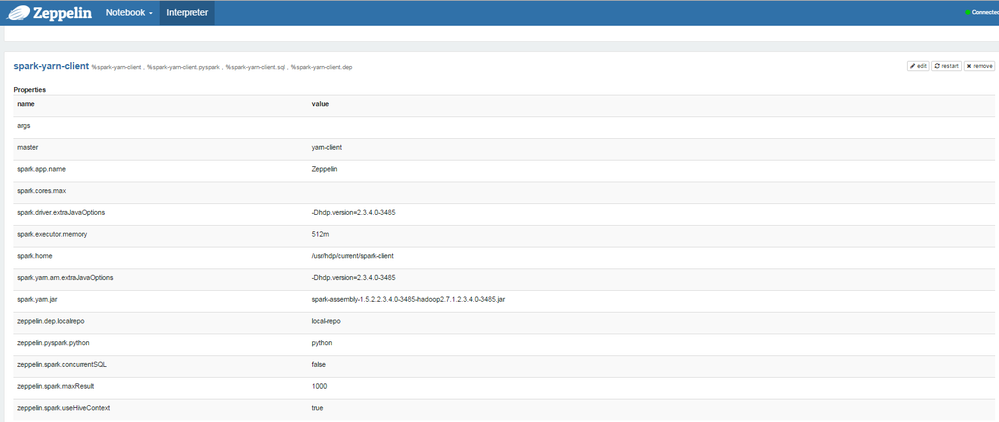
Task: Select the '1000' maxResult value
Action: [320, 386]
